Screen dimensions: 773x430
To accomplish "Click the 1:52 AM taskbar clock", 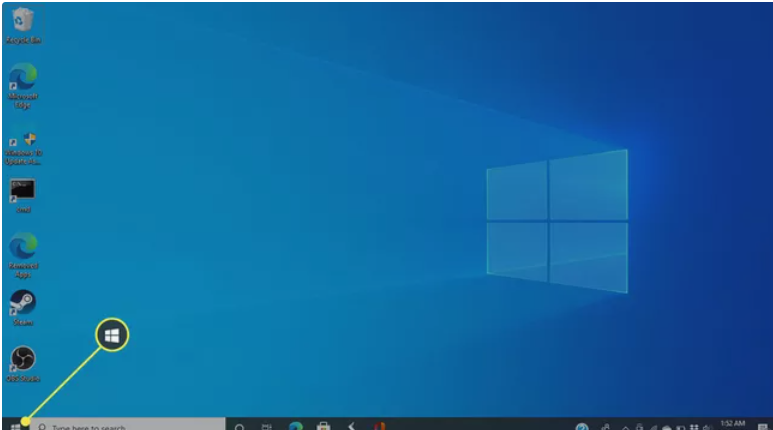I will click(733, 424).
